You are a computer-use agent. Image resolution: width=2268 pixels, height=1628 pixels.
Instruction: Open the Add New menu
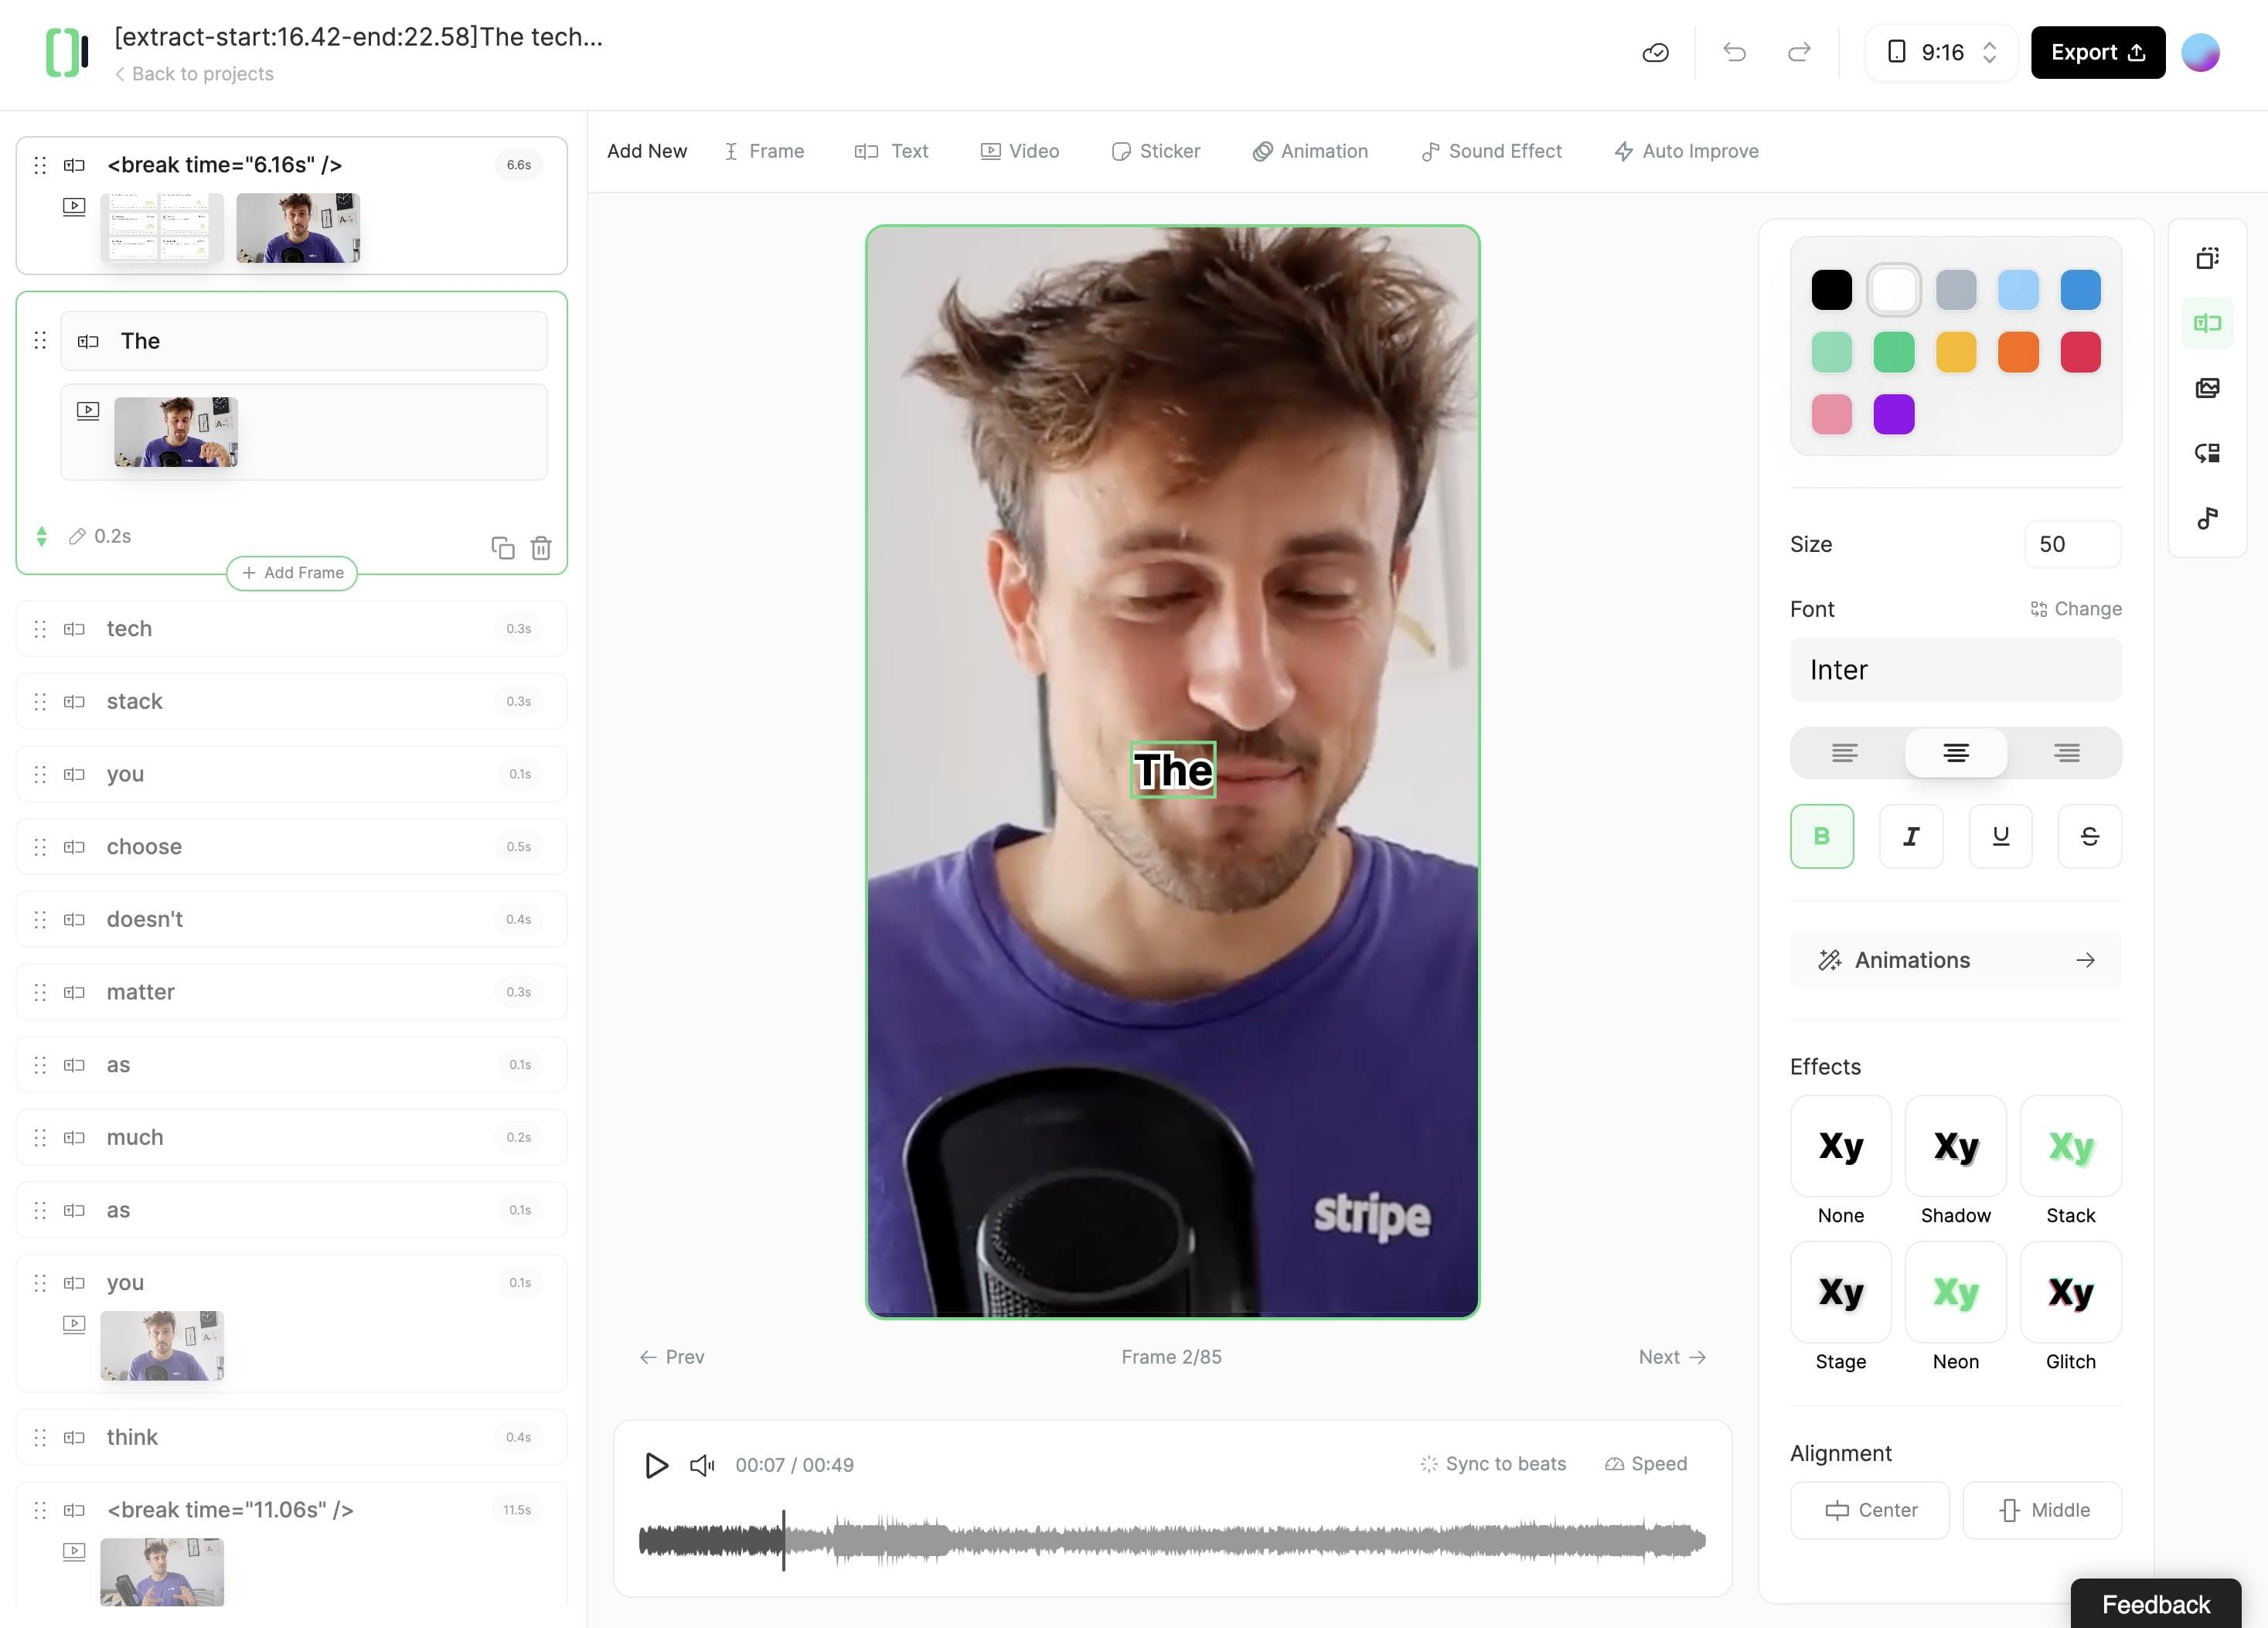click(x=646, y=151)
